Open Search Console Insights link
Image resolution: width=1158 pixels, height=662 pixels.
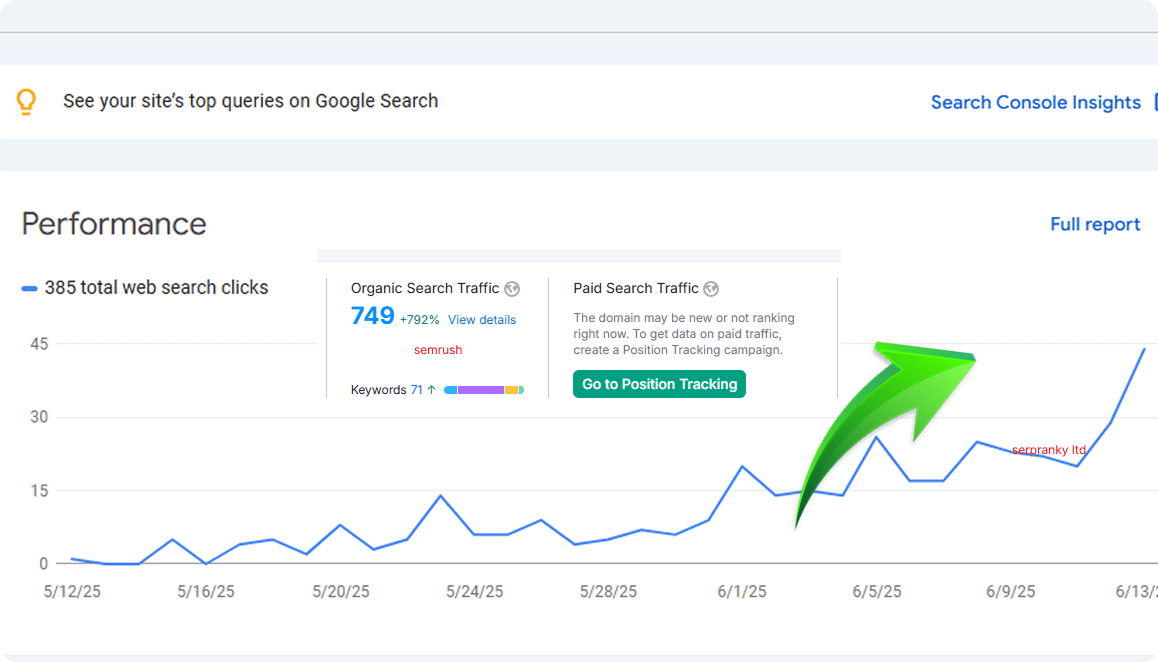pyautogui.click(x=1035, y=102)
